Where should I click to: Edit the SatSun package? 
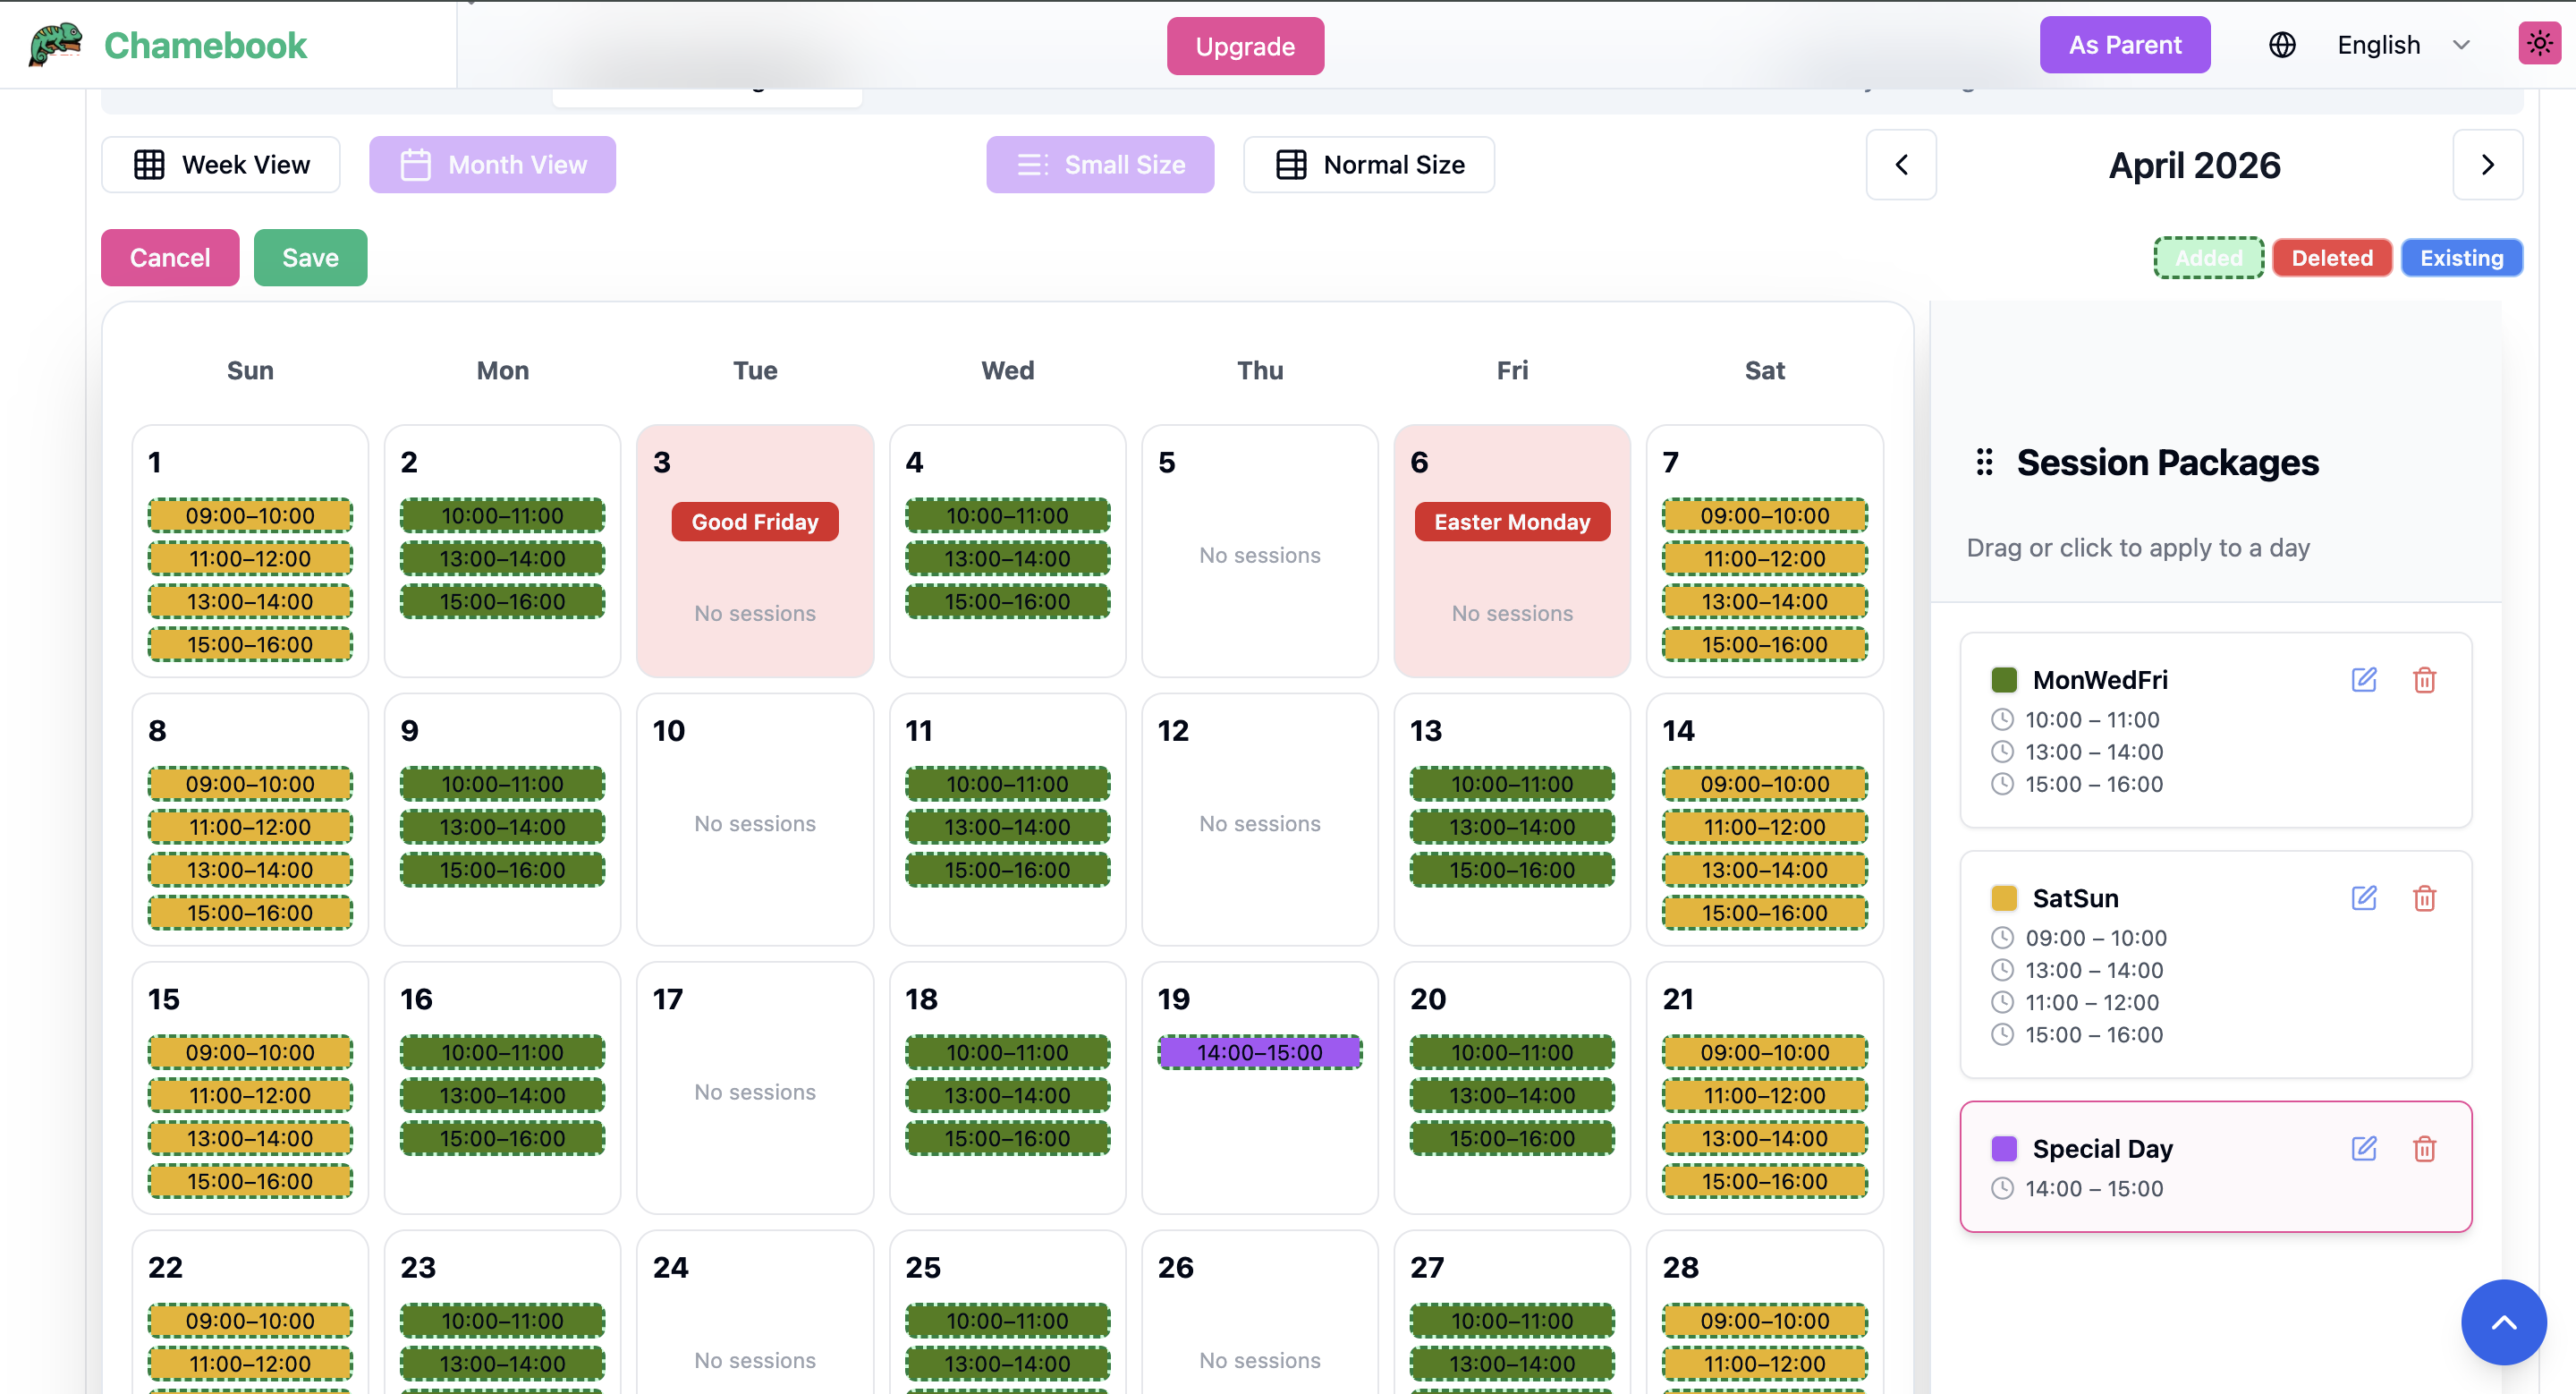pyautogui.click(x=2364, y=898)
